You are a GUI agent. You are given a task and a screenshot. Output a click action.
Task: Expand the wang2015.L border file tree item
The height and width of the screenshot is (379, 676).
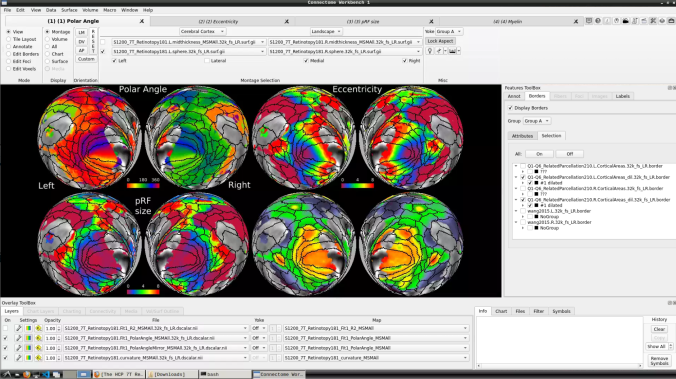tap(516, 211)
